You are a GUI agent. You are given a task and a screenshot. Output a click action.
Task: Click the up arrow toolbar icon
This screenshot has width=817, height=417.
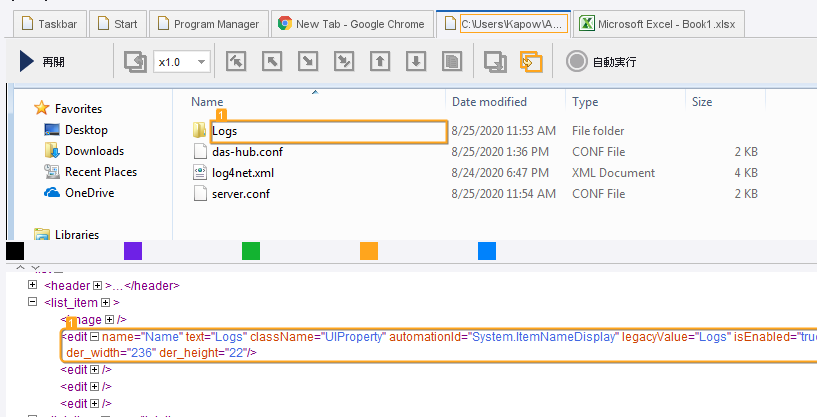tap(379, 62)
